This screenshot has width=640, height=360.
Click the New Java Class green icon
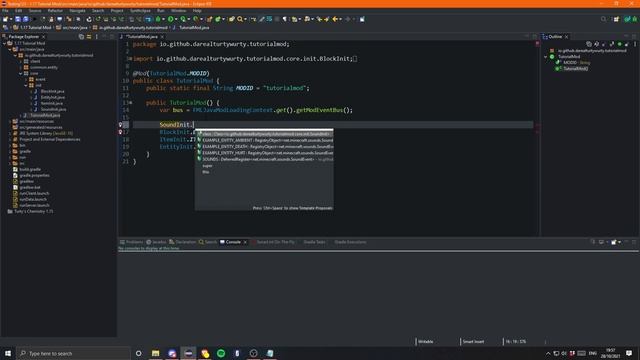[218, 19]
